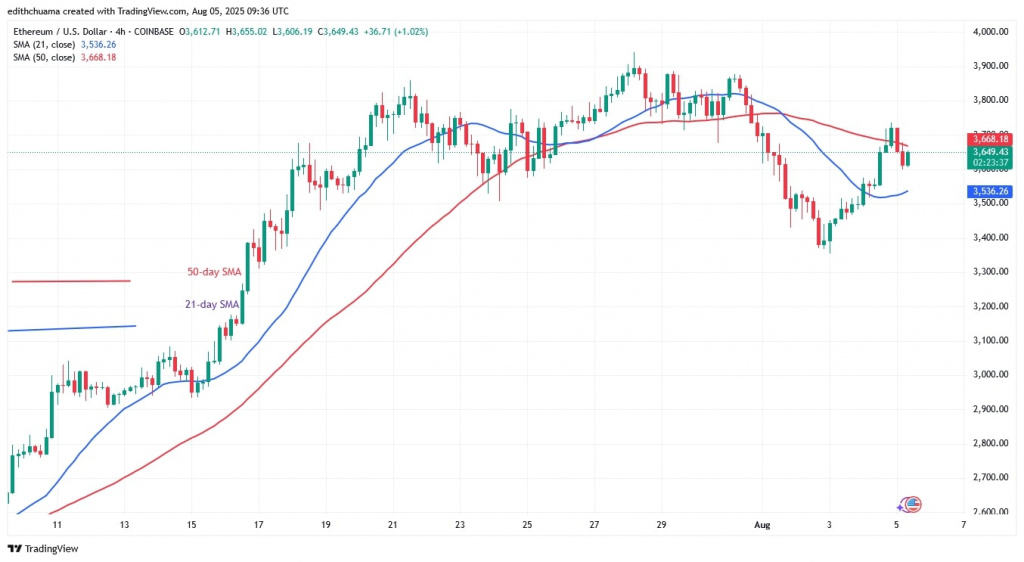Image resolution: width=1024 pixels, height=562 pixels.
Task: Click the green 3,649.43 current price label
Action: coord(990,151)
